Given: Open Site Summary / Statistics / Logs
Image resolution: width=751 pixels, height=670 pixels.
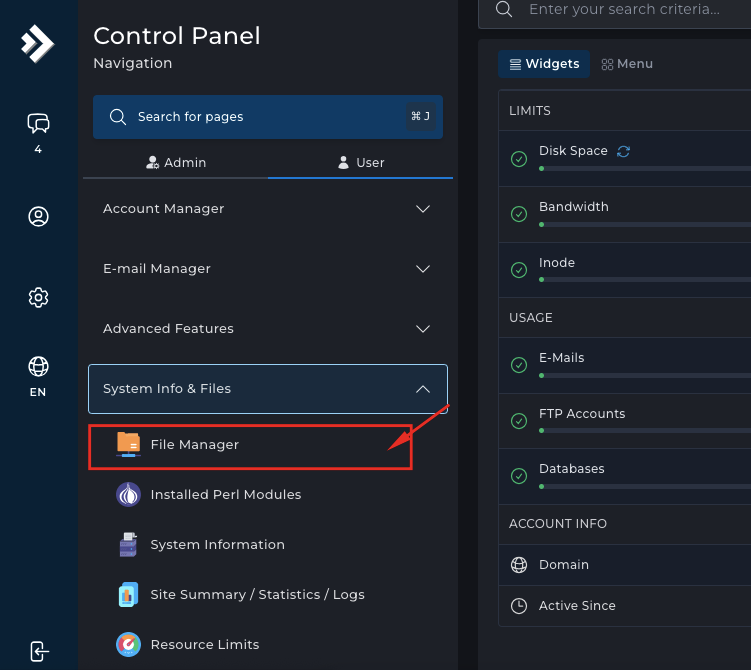Looking at the screenshot, I should (x=257, y=595).
